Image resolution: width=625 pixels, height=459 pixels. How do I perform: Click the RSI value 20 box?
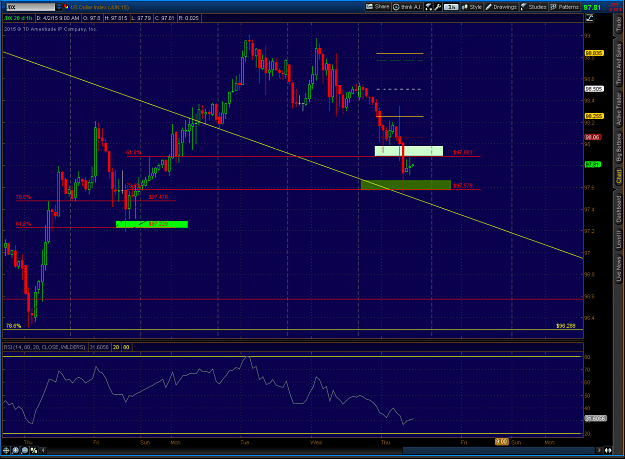(x=116, y=347)
